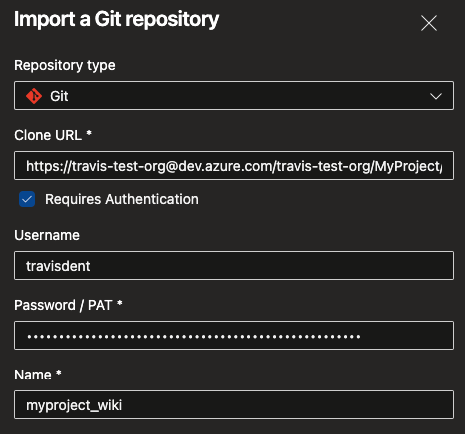This screenshot has height=434, width=465.
Task: Click the Username label
Action: [47, 235]
